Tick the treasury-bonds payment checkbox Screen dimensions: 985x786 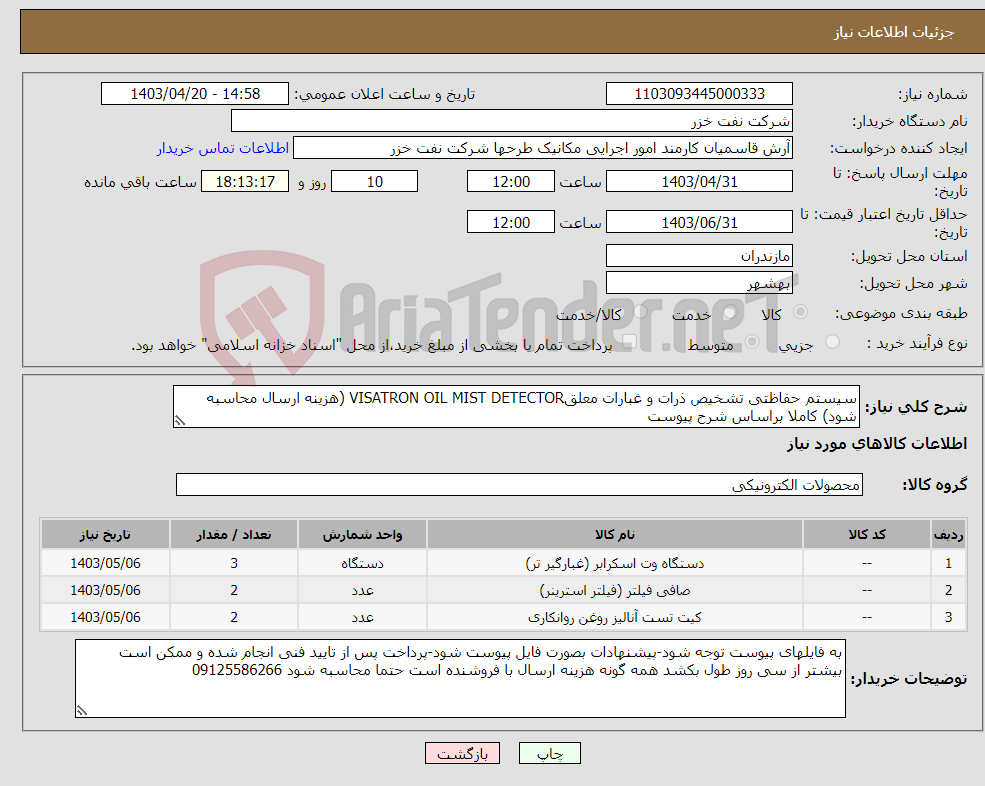tap(629, 342)
